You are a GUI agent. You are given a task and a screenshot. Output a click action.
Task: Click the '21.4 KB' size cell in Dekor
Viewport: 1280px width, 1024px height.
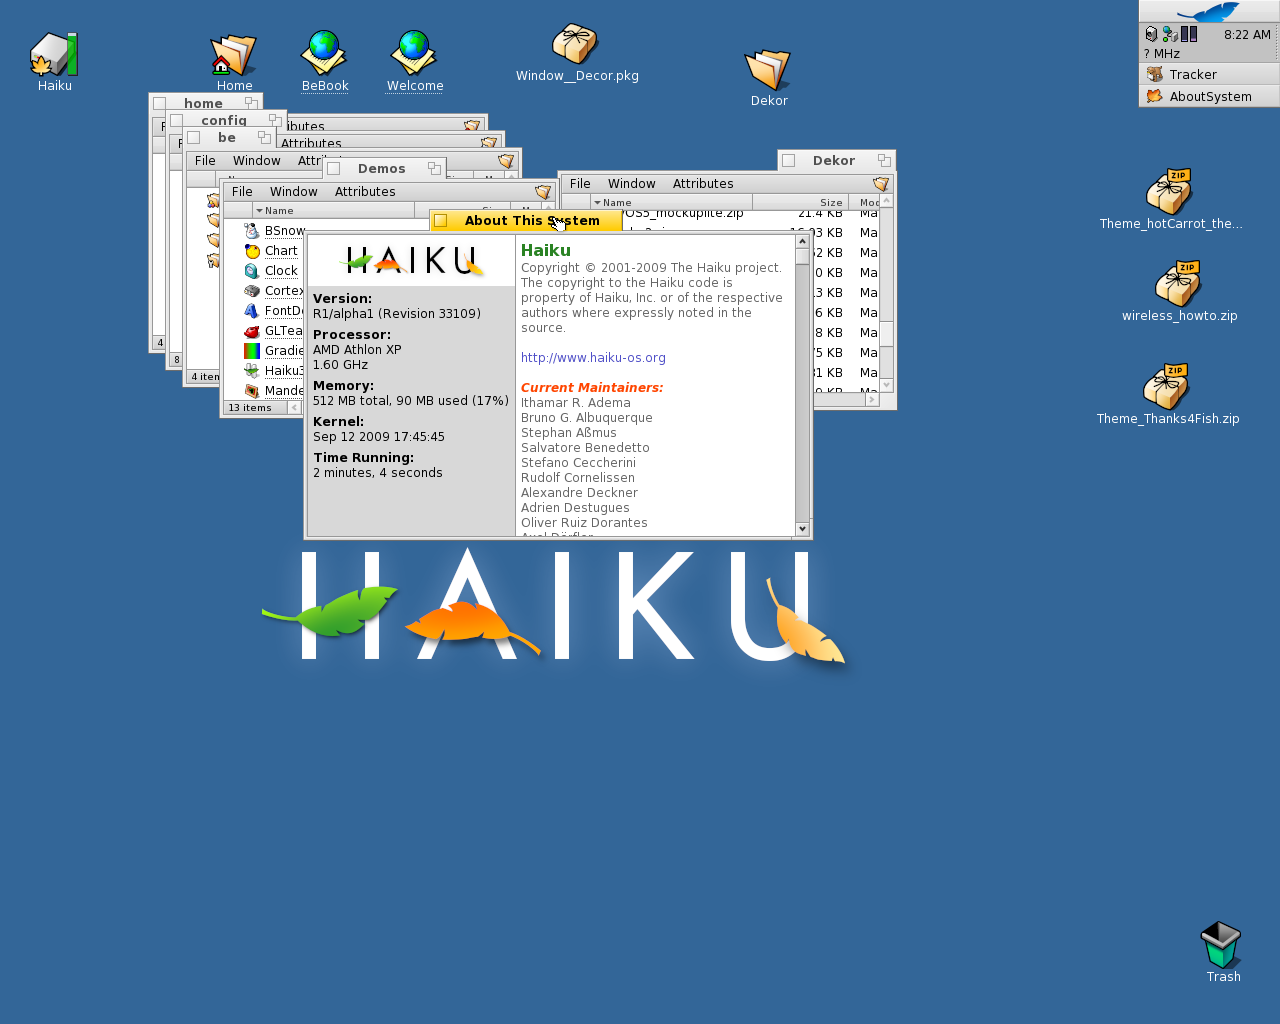click(x=820, y=213)
